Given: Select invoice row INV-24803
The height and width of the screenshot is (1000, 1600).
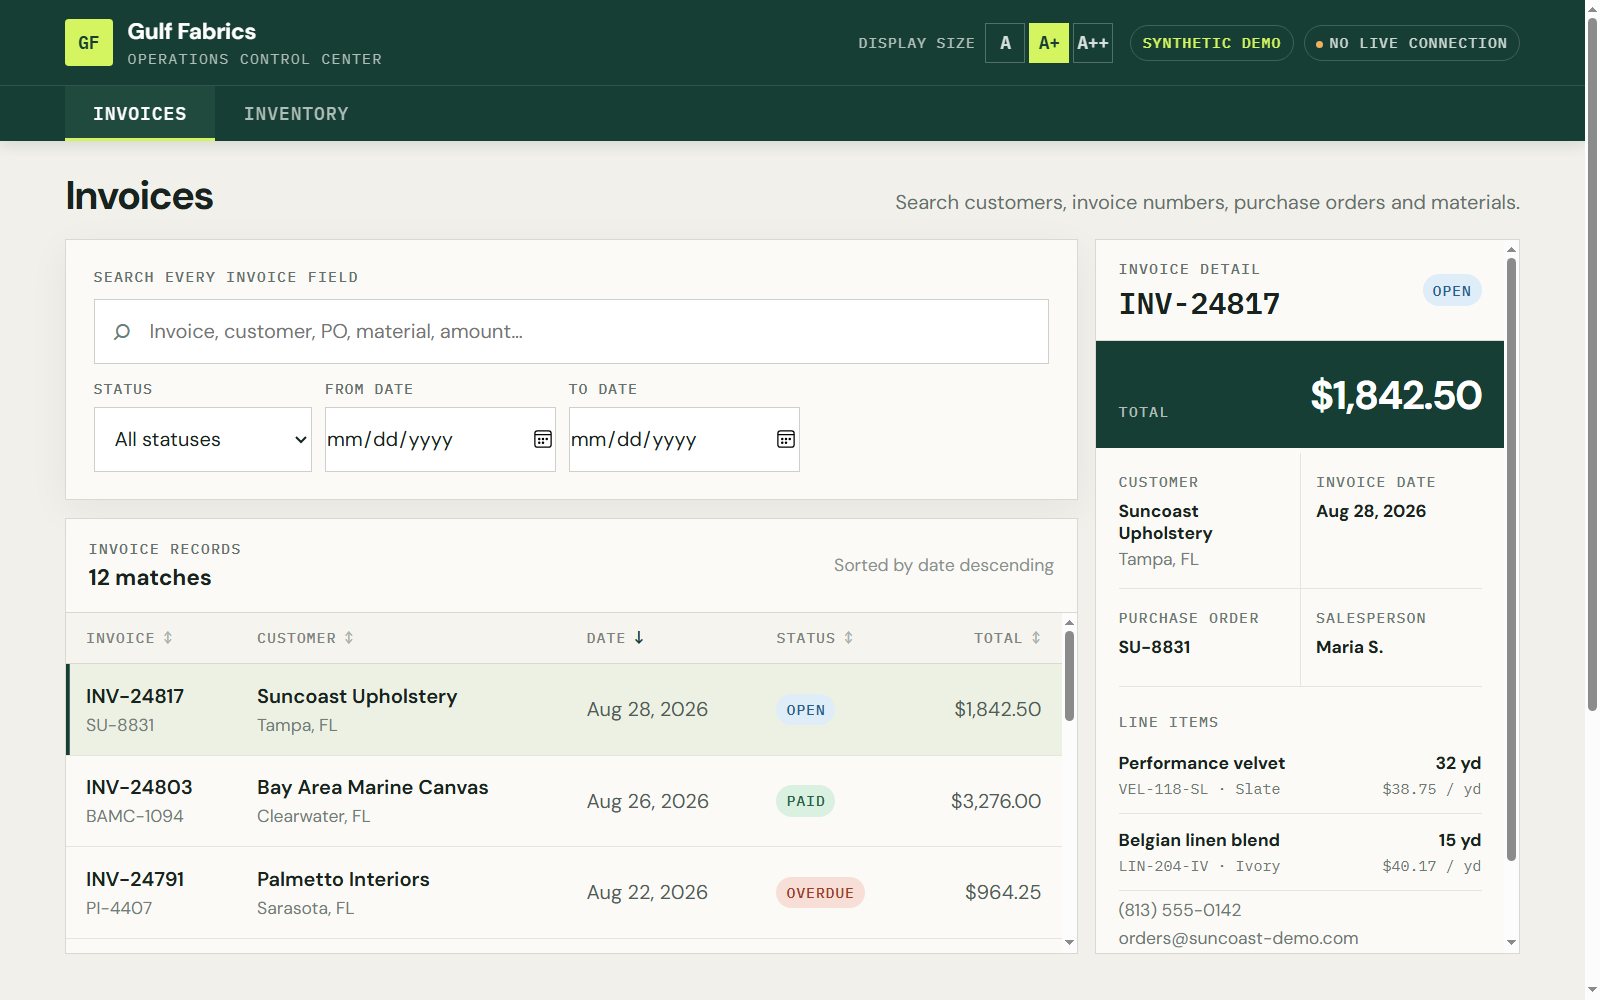Looking at the screenshot, I should point(564,801).
